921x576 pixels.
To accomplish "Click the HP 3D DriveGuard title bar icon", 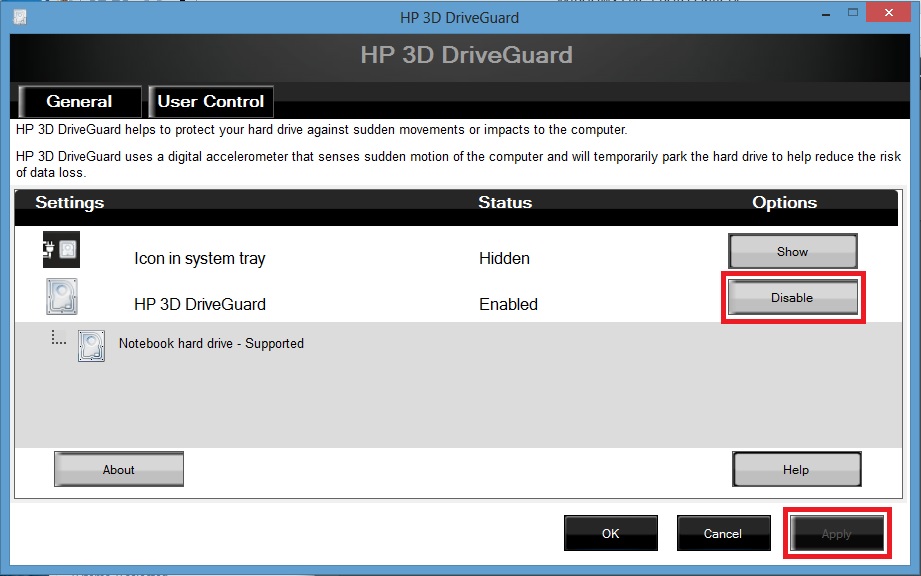I will 20,18.
